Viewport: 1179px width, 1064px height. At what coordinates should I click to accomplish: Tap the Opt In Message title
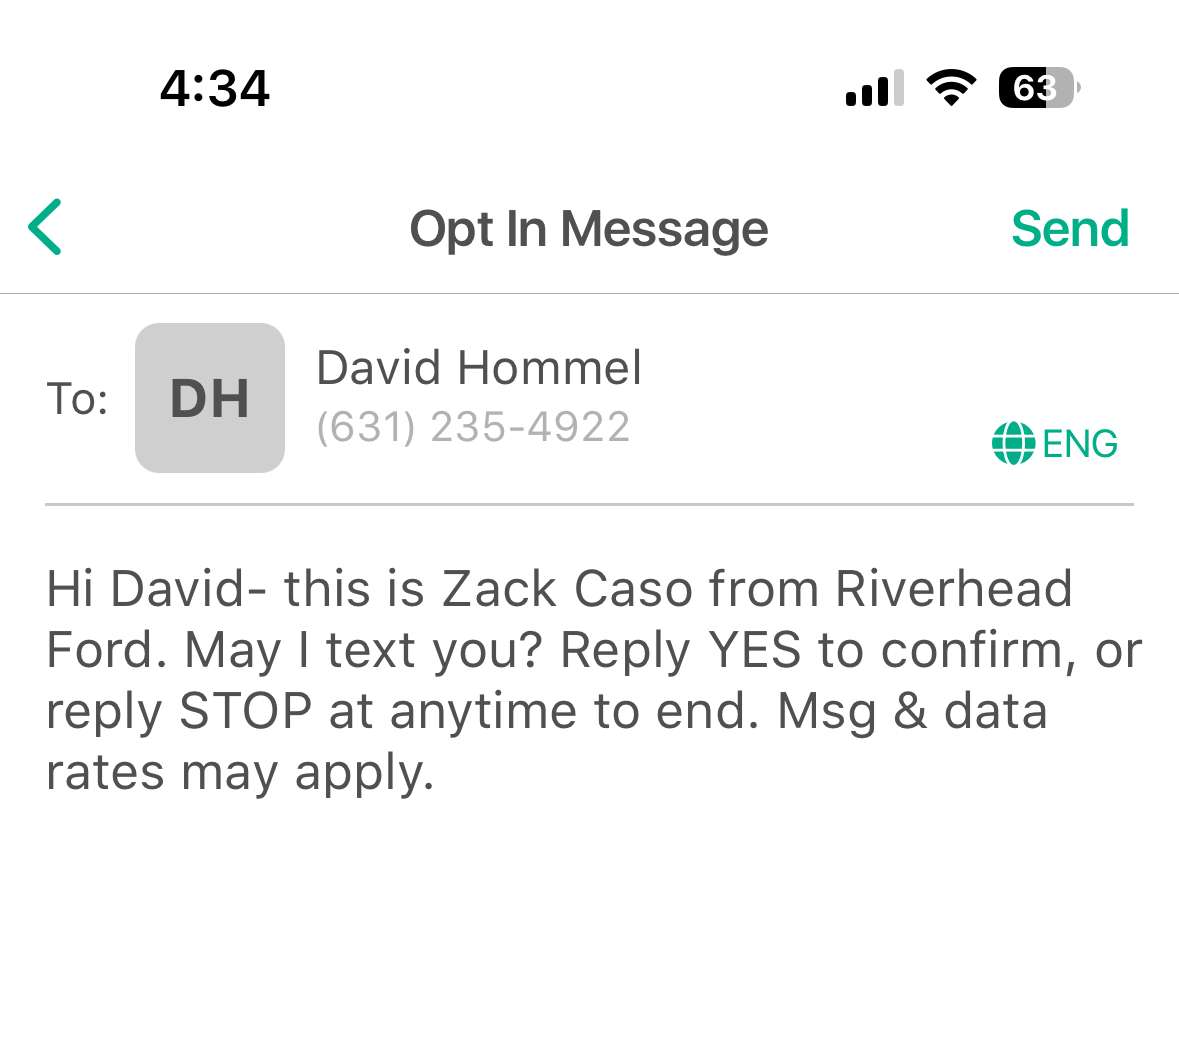point(589,229)
